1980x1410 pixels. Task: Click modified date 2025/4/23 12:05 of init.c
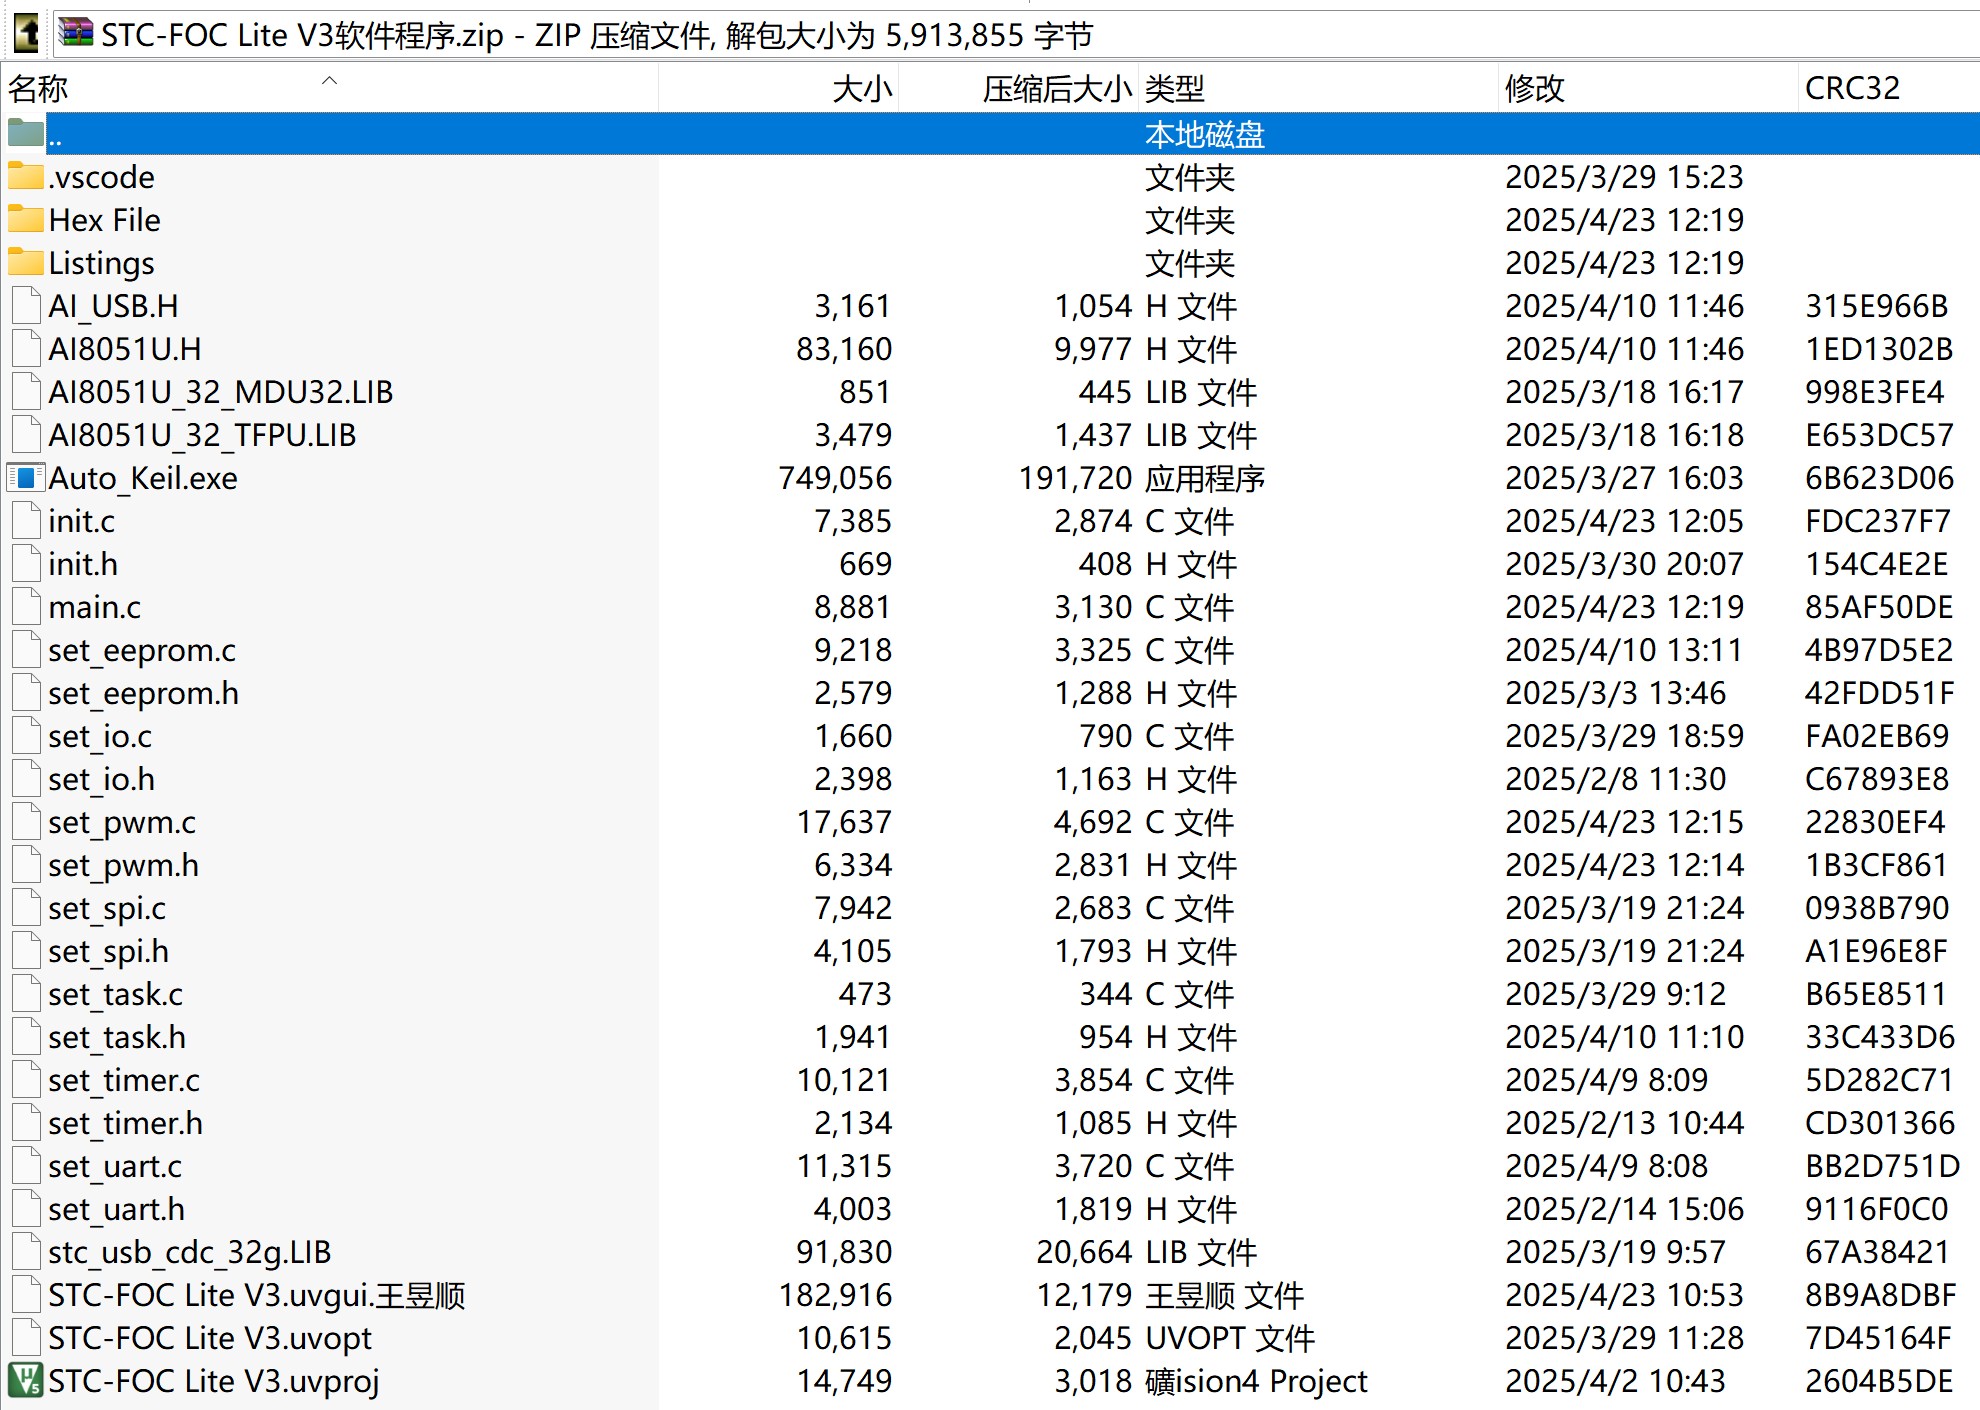(1624, 521)
